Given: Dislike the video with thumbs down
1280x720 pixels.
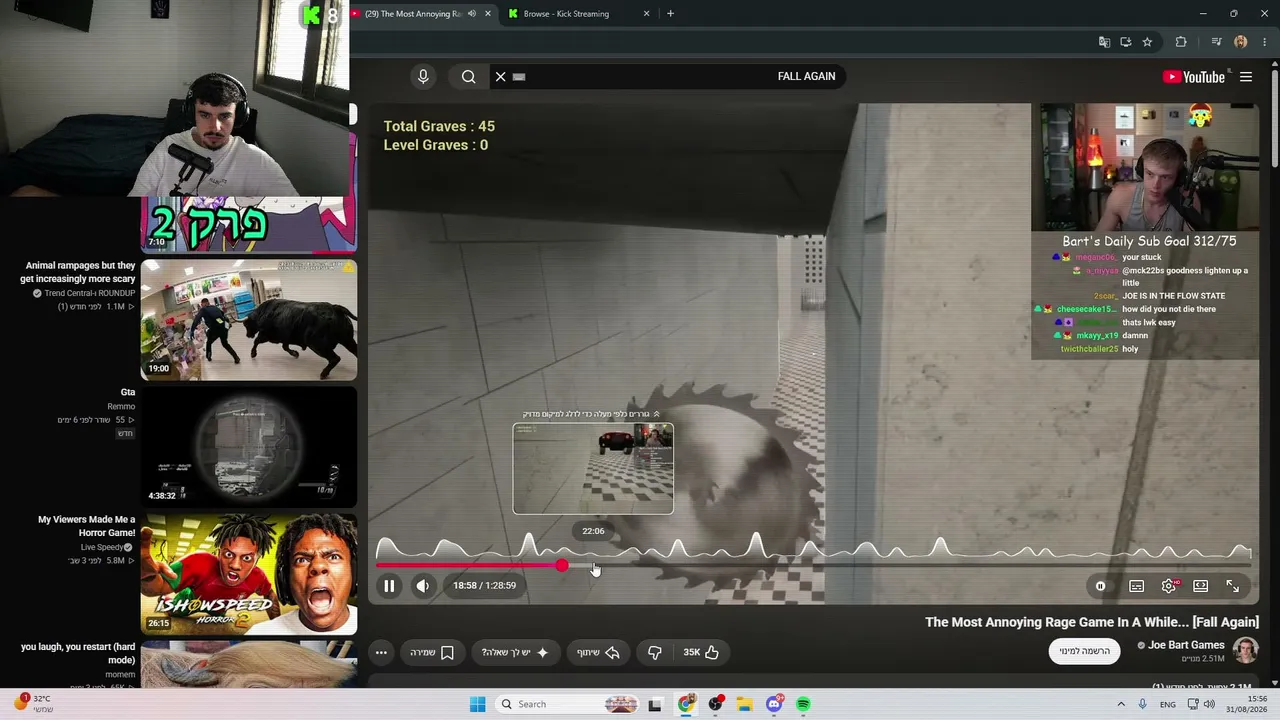Looking at the screenshot, I should click(x=655, y=652).
